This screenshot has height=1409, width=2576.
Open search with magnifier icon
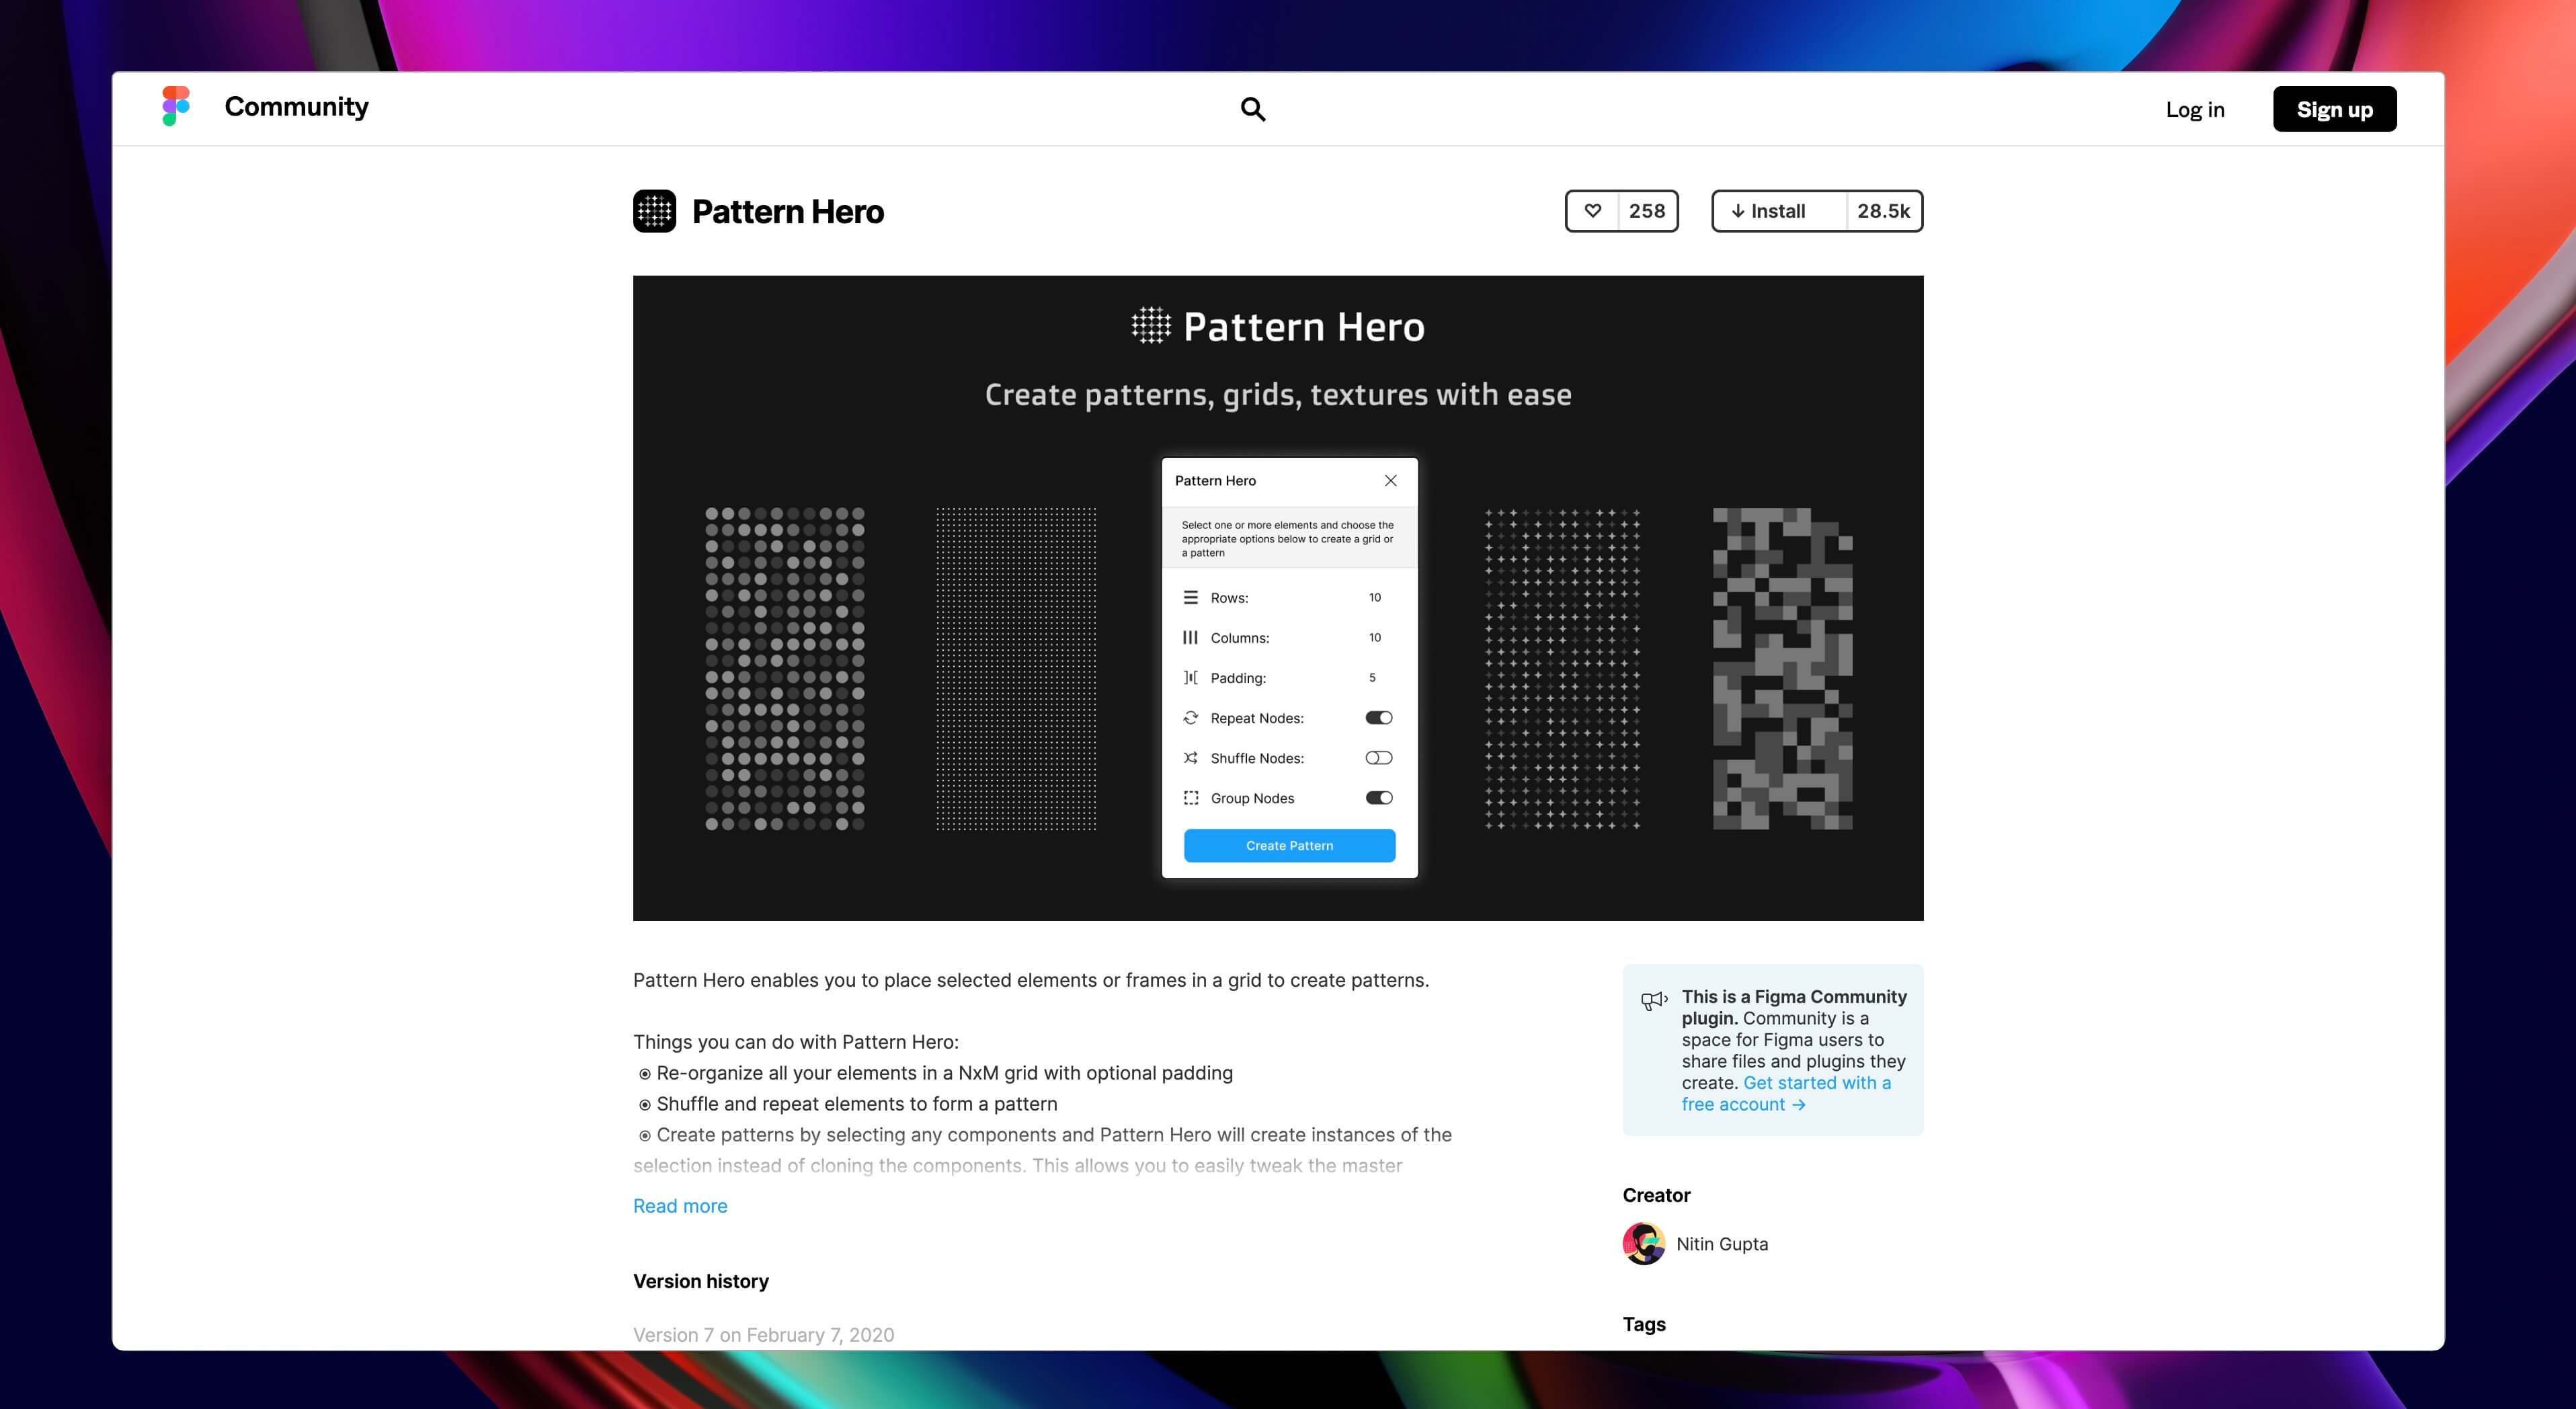pos(1252,109)
